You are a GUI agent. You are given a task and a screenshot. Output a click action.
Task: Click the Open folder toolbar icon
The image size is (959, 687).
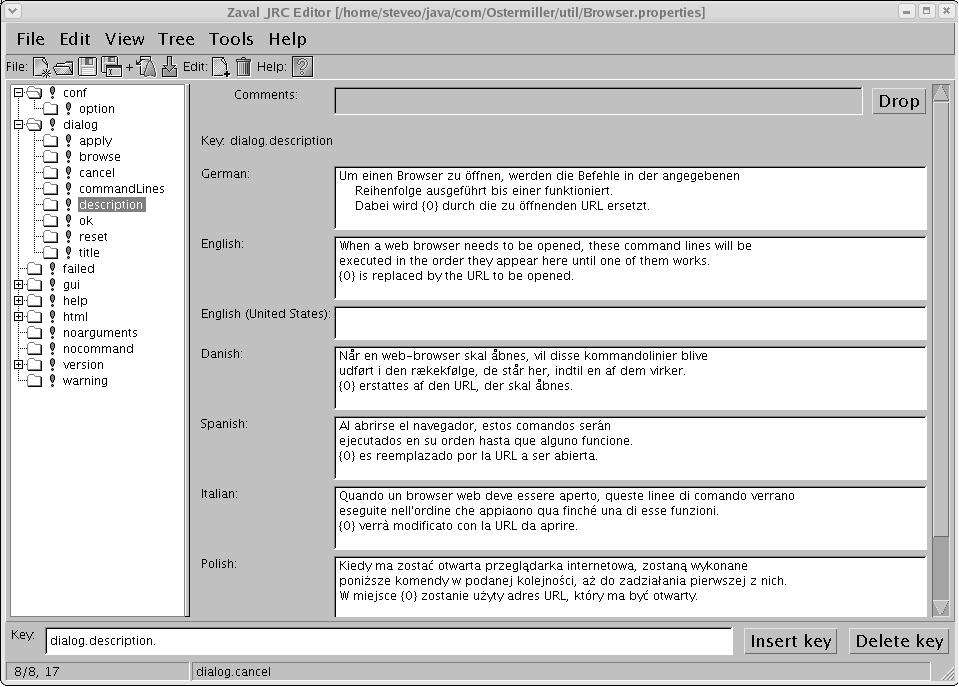pos(63,67)
